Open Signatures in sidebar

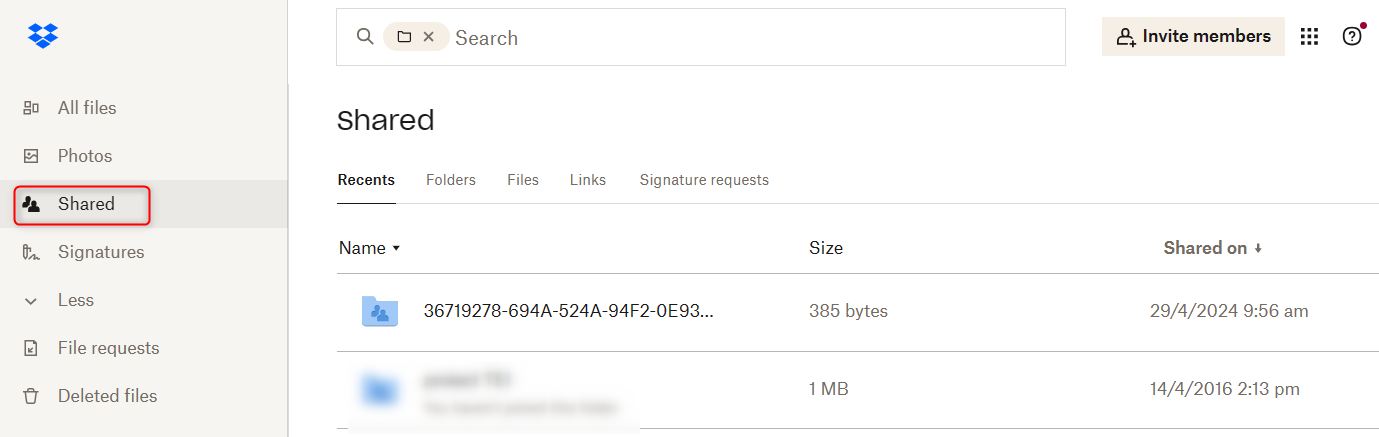click(x=100, y=252)
